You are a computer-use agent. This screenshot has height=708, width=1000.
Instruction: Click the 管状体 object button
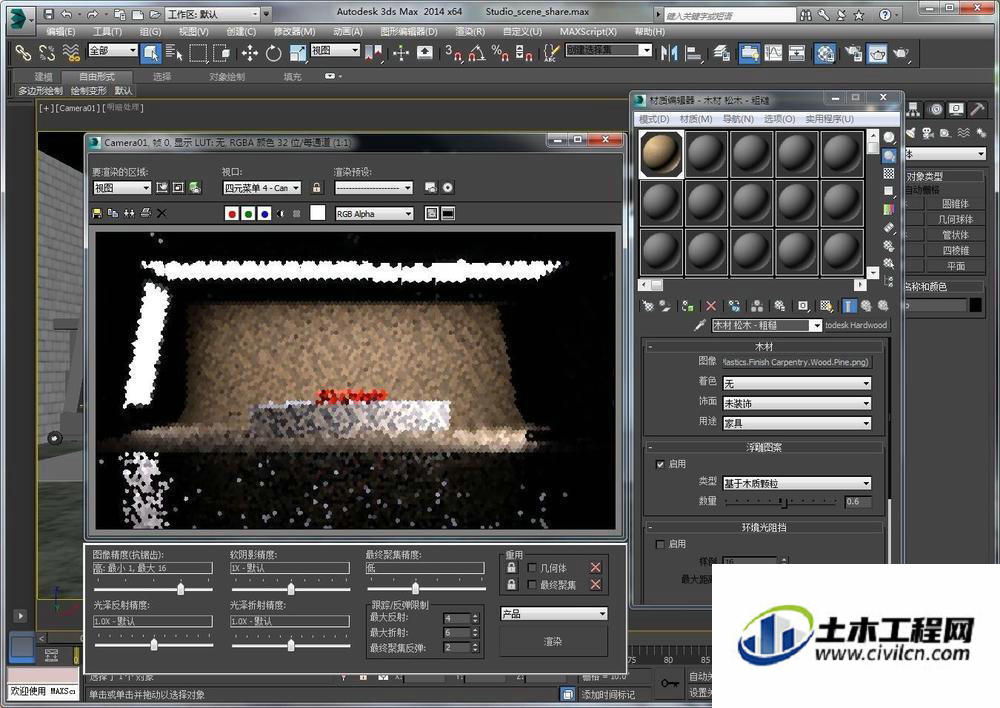point(955,235)
